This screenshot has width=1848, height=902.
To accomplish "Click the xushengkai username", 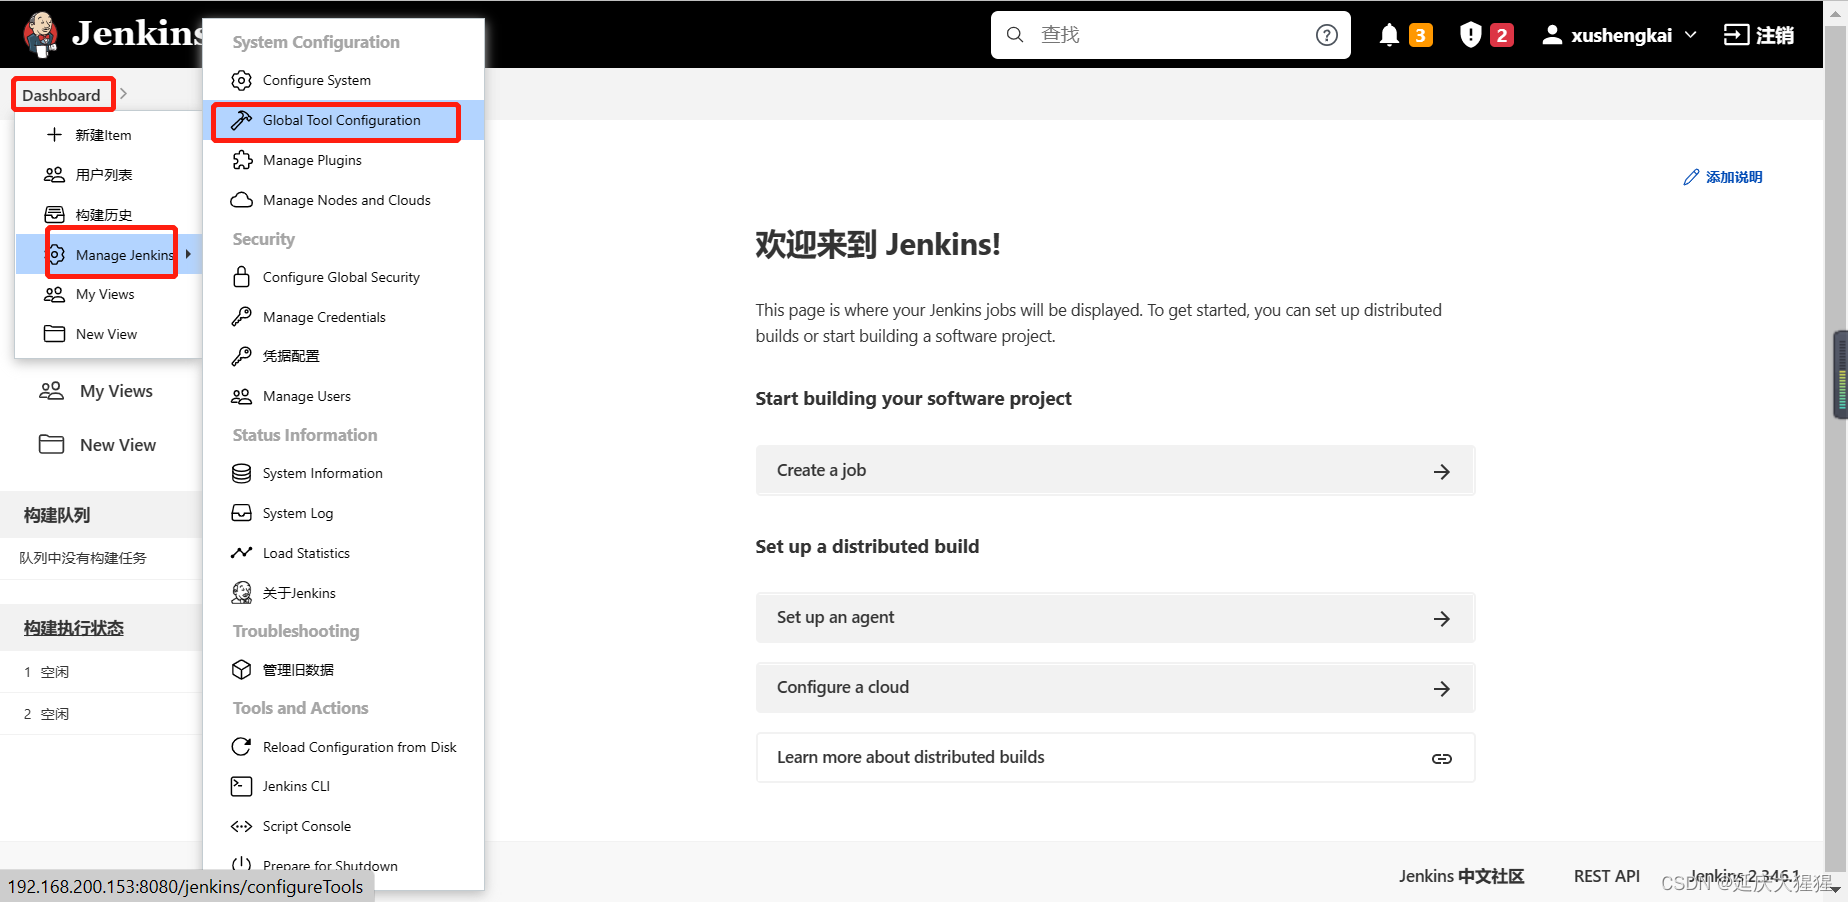I will (1621, 35).
